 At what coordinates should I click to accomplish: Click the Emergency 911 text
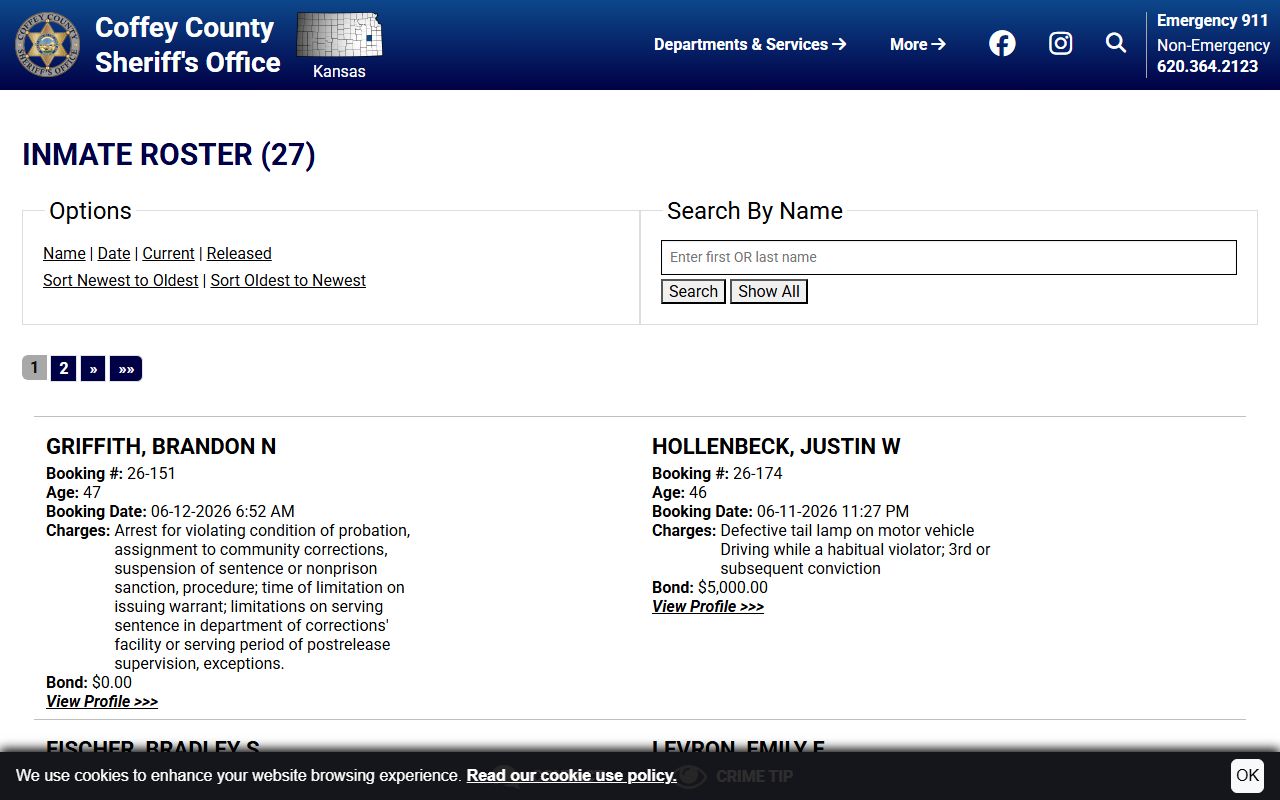1212,21
